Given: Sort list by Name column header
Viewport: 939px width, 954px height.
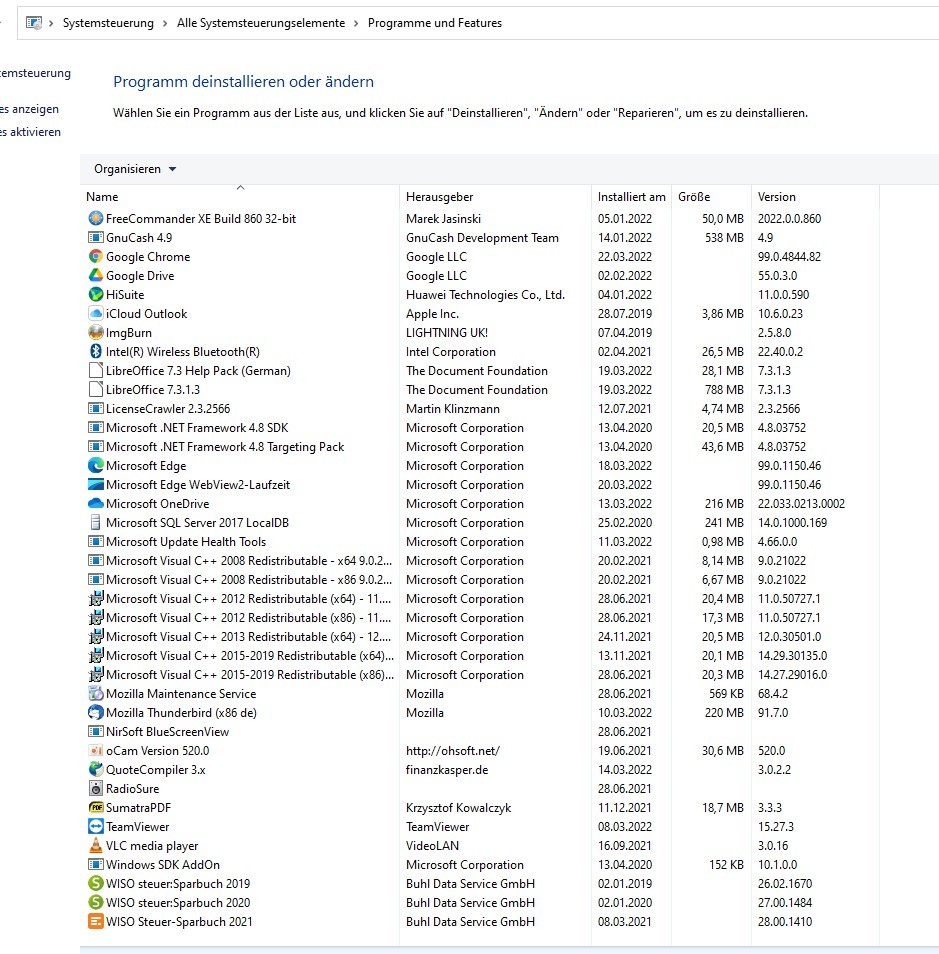Looking at the screenshot, I should (240, 197).
